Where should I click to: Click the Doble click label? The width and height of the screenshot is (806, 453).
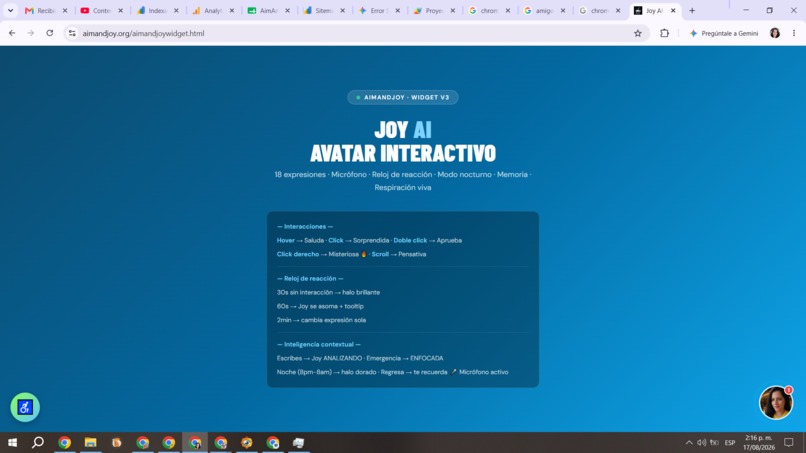point(410,240)
